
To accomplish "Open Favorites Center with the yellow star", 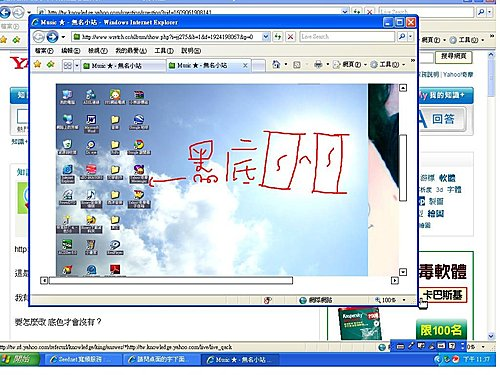I will (x=37, y=64).
